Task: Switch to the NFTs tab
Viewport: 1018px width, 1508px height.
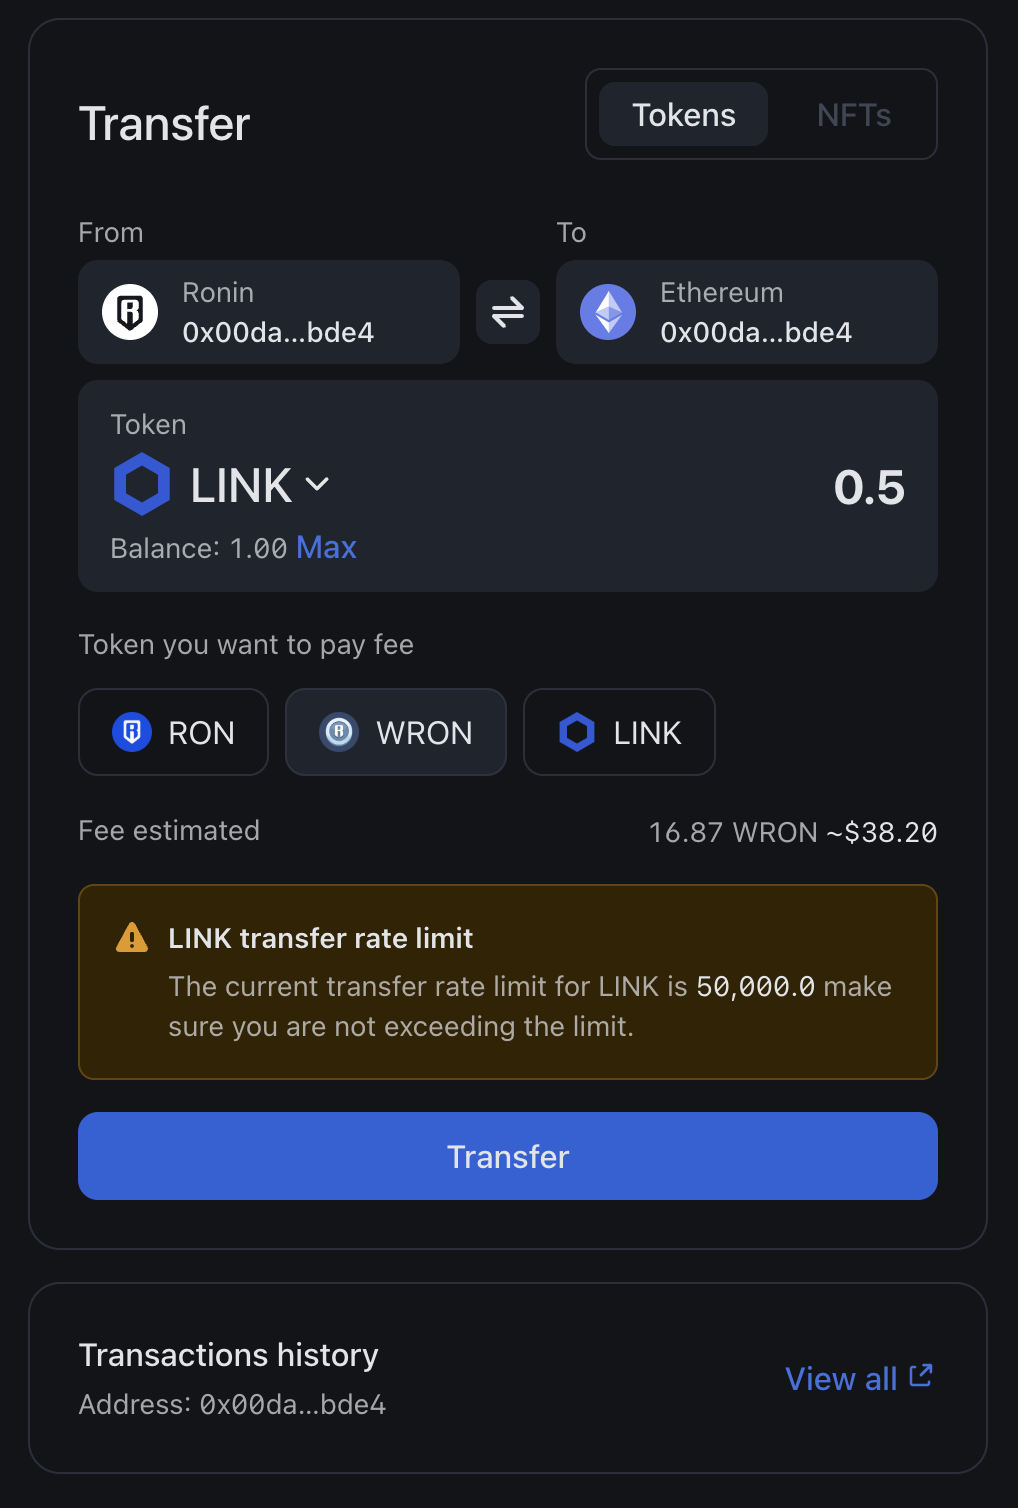Action: click(x=853, y=115)
